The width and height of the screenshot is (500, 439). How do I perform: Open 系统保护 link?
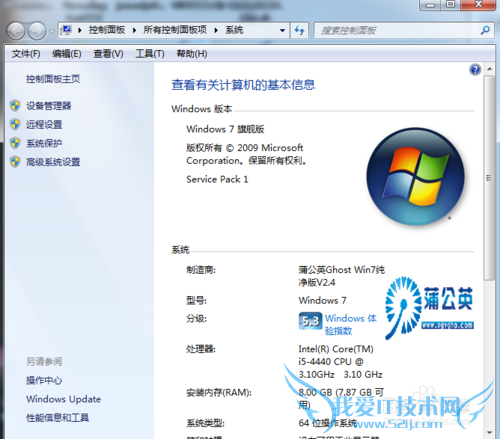click(44, 143)
